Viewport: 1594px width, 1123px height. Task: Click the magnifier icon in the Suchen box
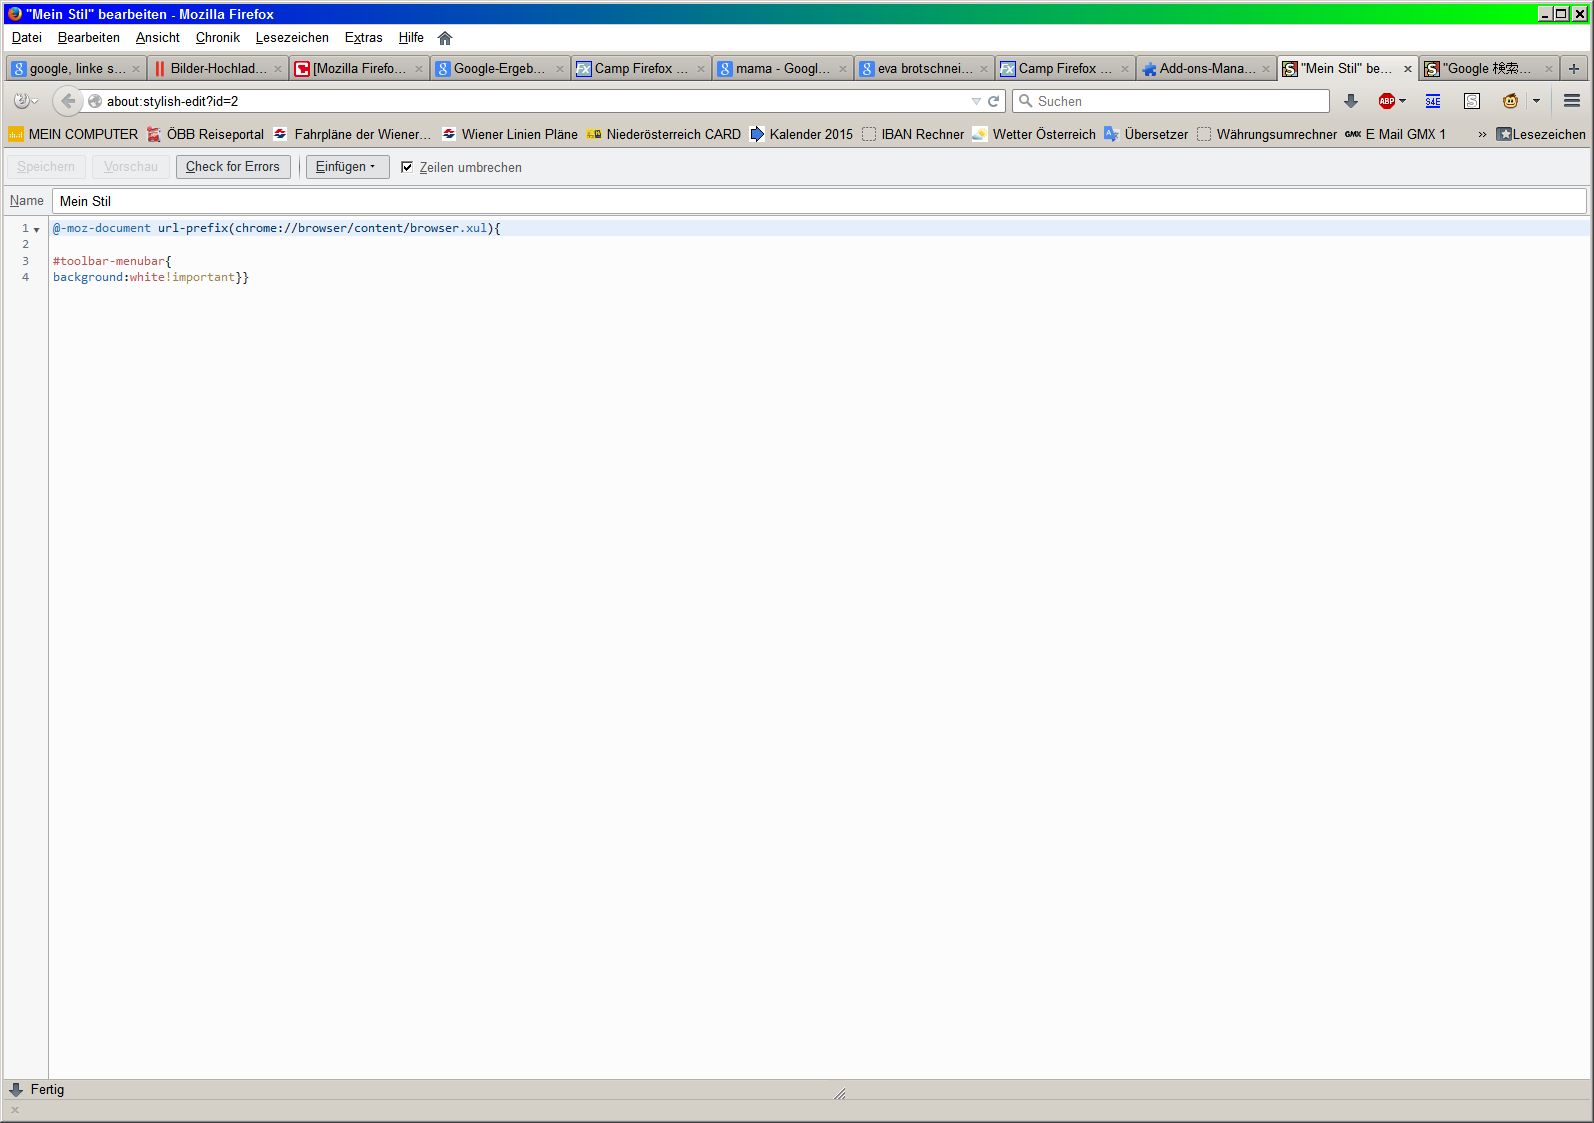coord(1025,101)
